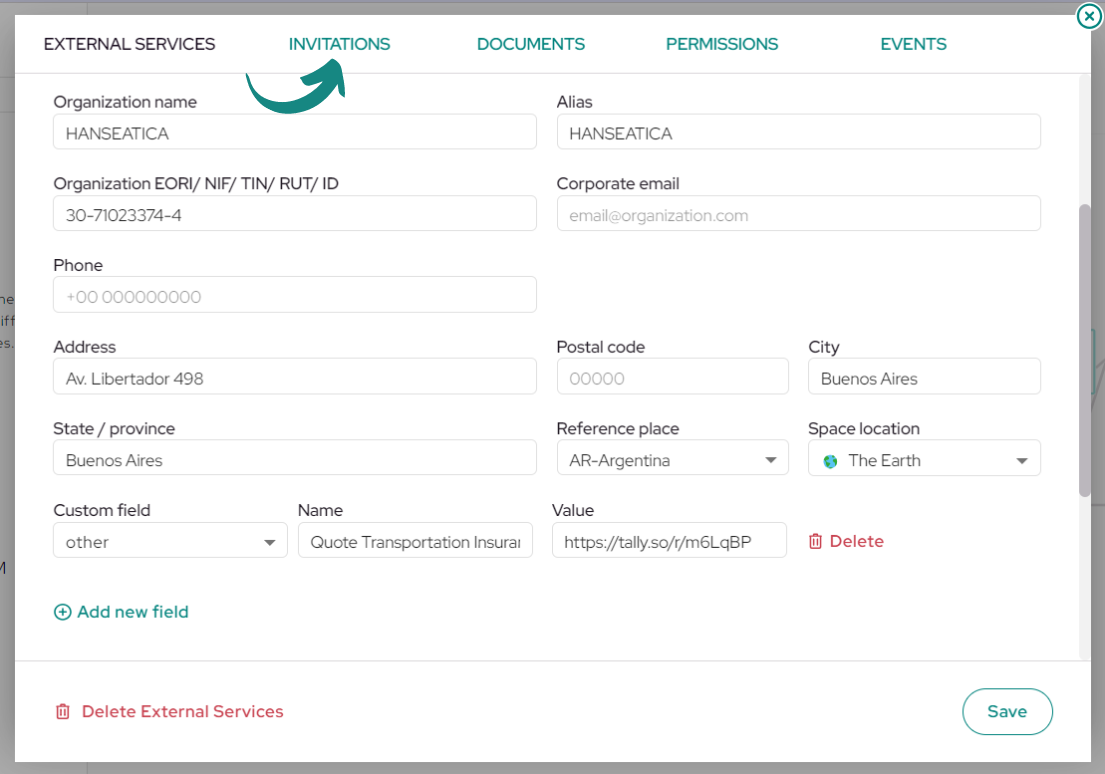Screen dimensions: 1105x774
Task: Open the Custom field type dropdown
Action: (x=170, y=541)
